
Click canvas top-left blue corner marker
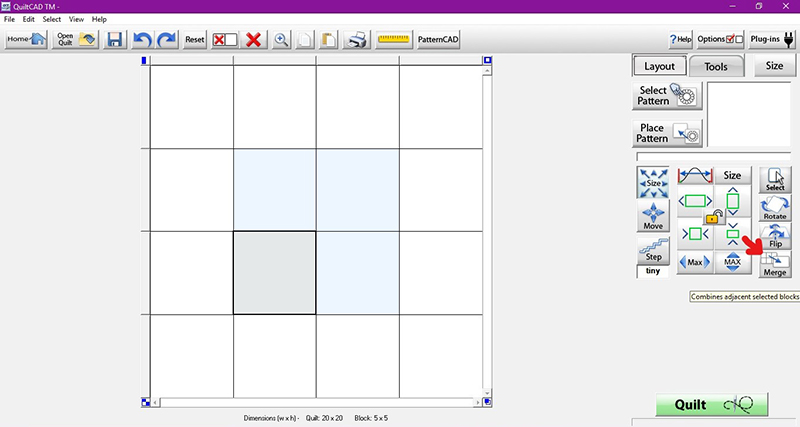point(144,60)
